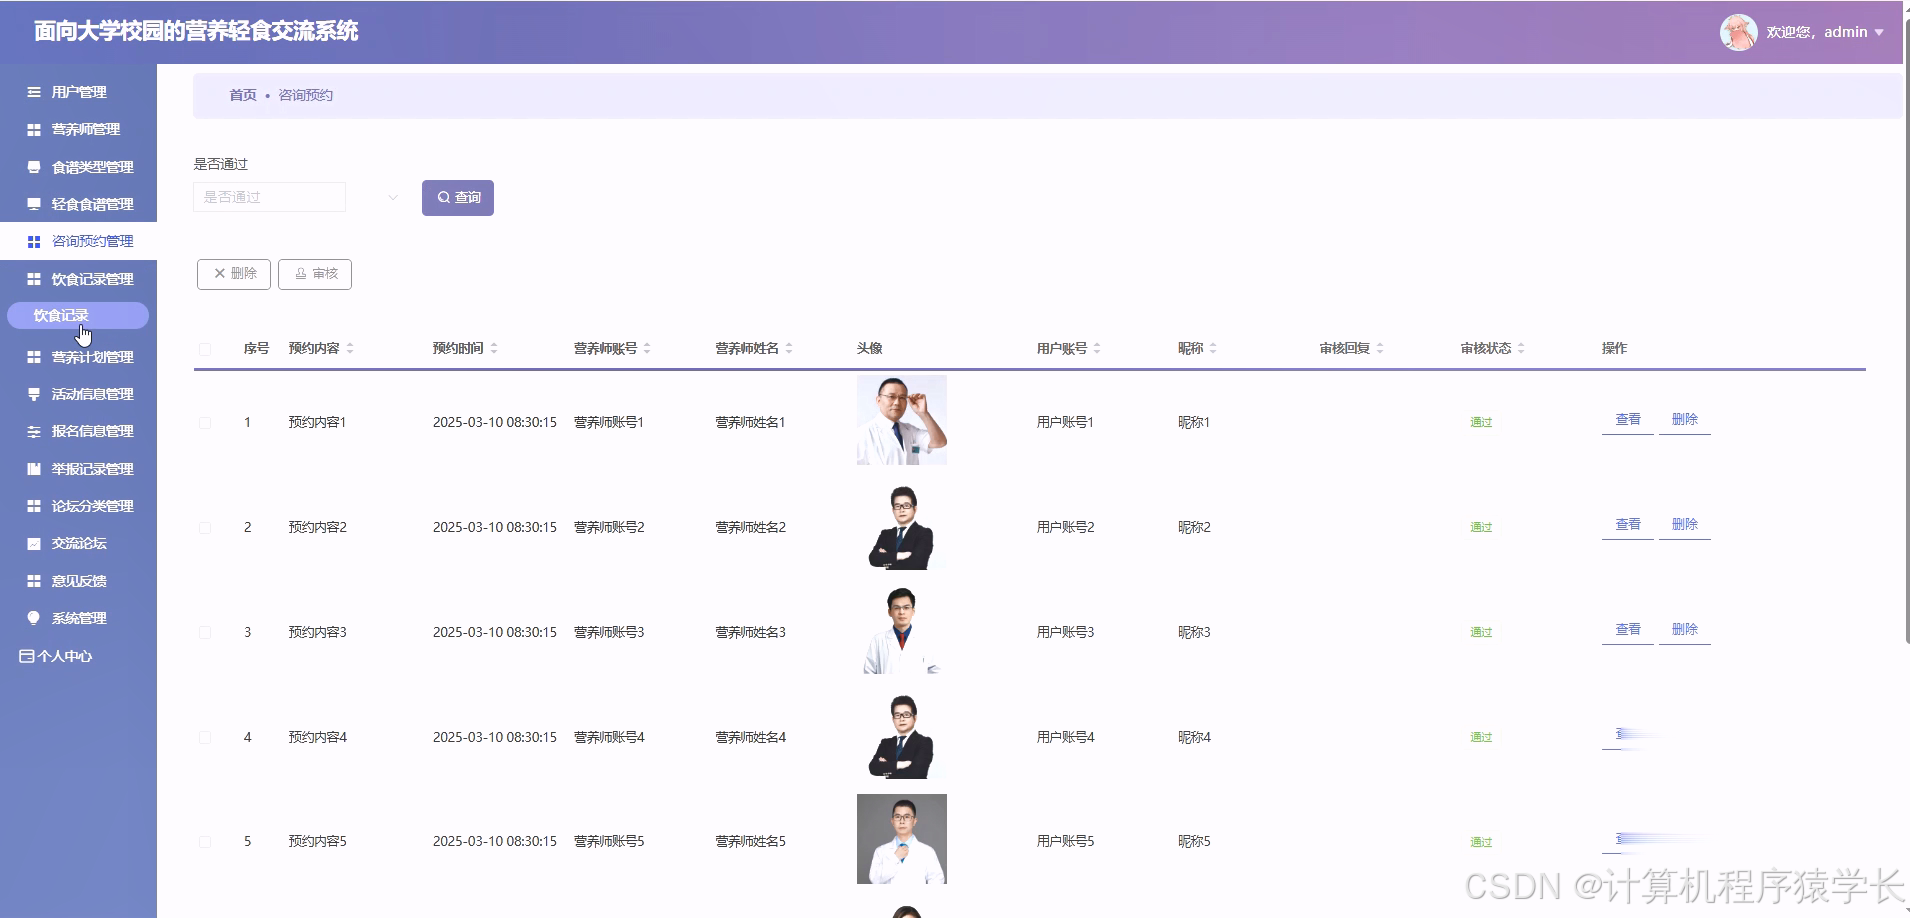The width and height of the screenshot is (1910, 918).
Task: Click the 交流论坛 menu icon
Action: (x=34, y=543)
